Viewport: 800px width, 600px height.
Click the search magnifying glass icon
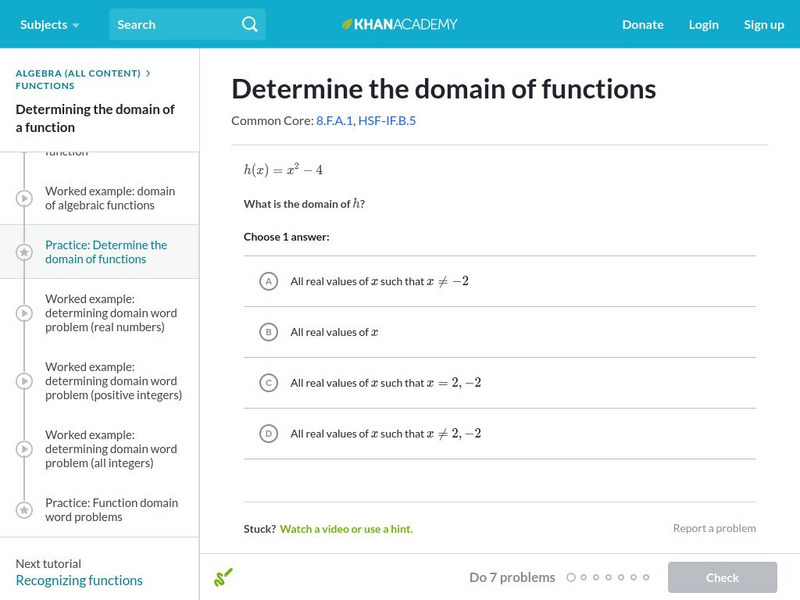(250, 24)
